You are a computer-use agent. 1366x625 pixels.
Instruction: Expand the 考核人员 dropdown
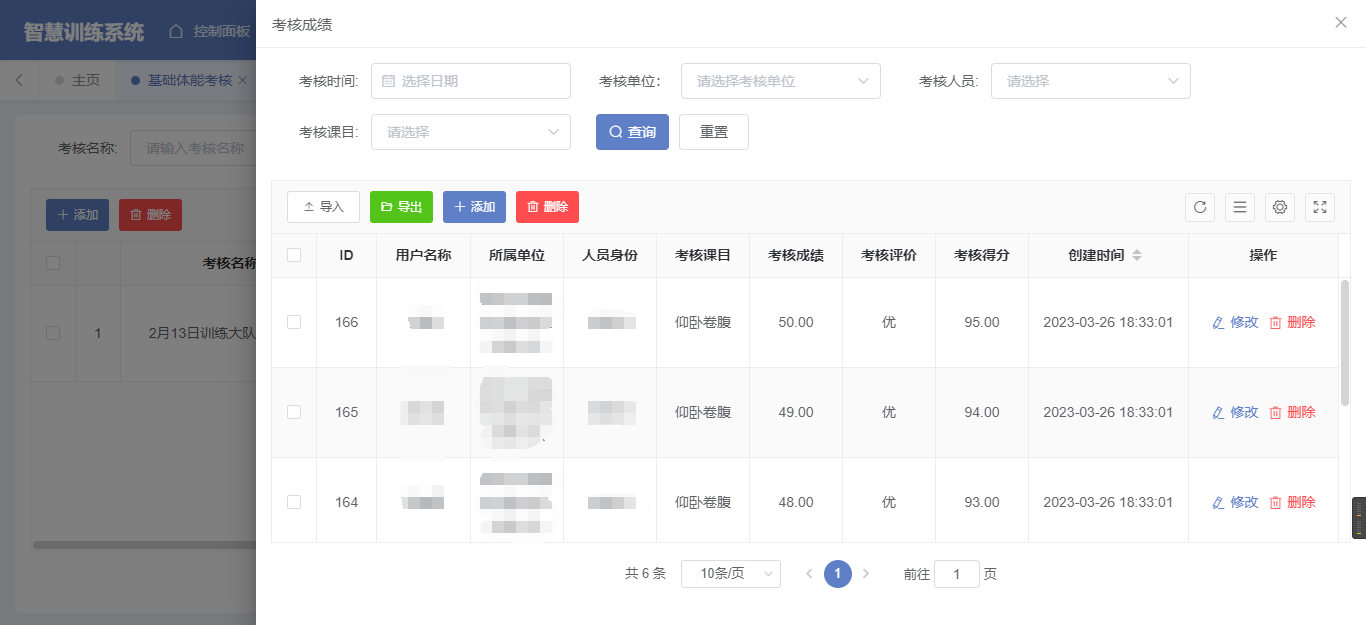click(1090, 81)
